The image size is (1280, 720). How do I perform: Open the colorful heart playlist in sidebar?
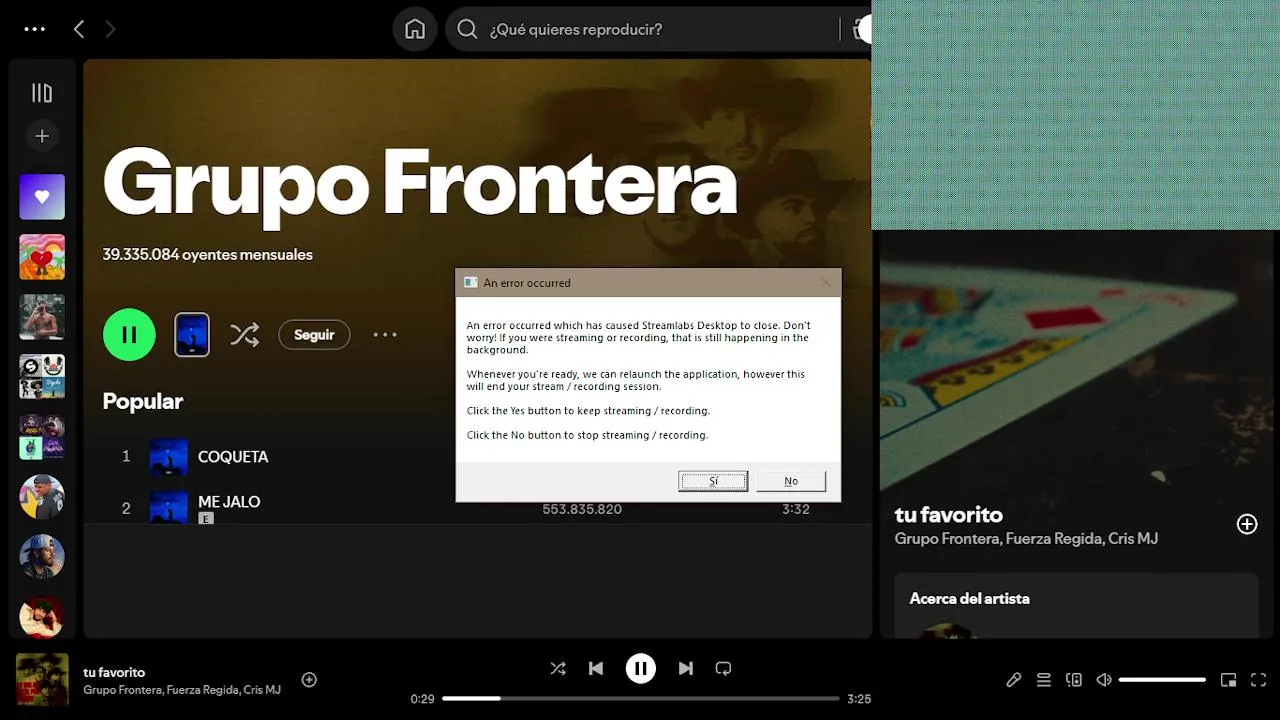point(42,257)
